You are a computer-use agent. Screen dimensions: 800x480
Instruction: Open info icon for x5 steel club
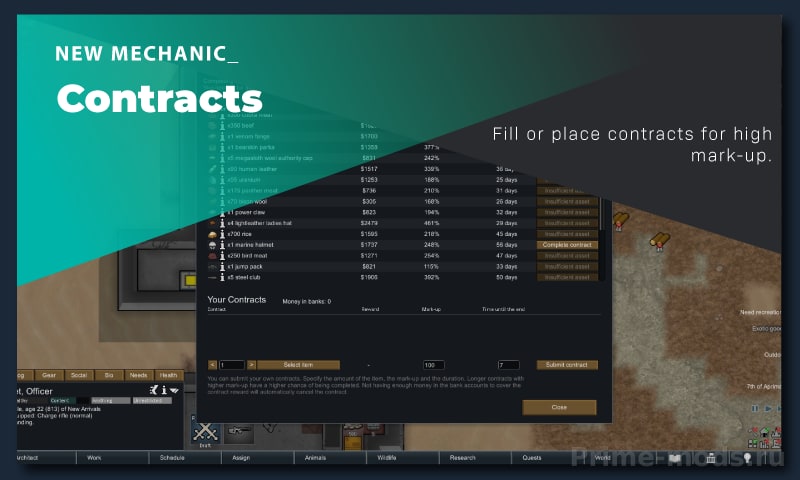click(222, 277)
